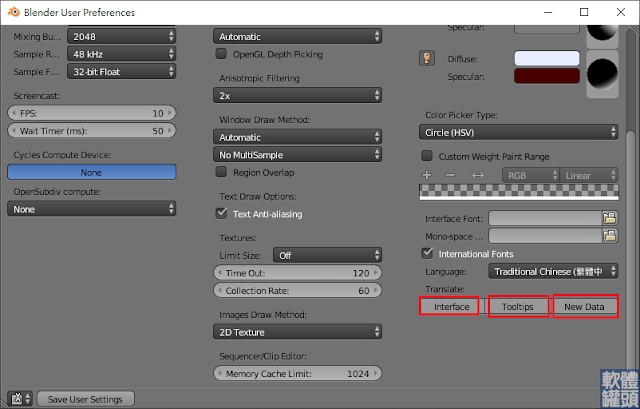This screenshot has width=640, height=409.
Task: Click the lamp icon beside Diffuse
Action: [x=427, y=58]
